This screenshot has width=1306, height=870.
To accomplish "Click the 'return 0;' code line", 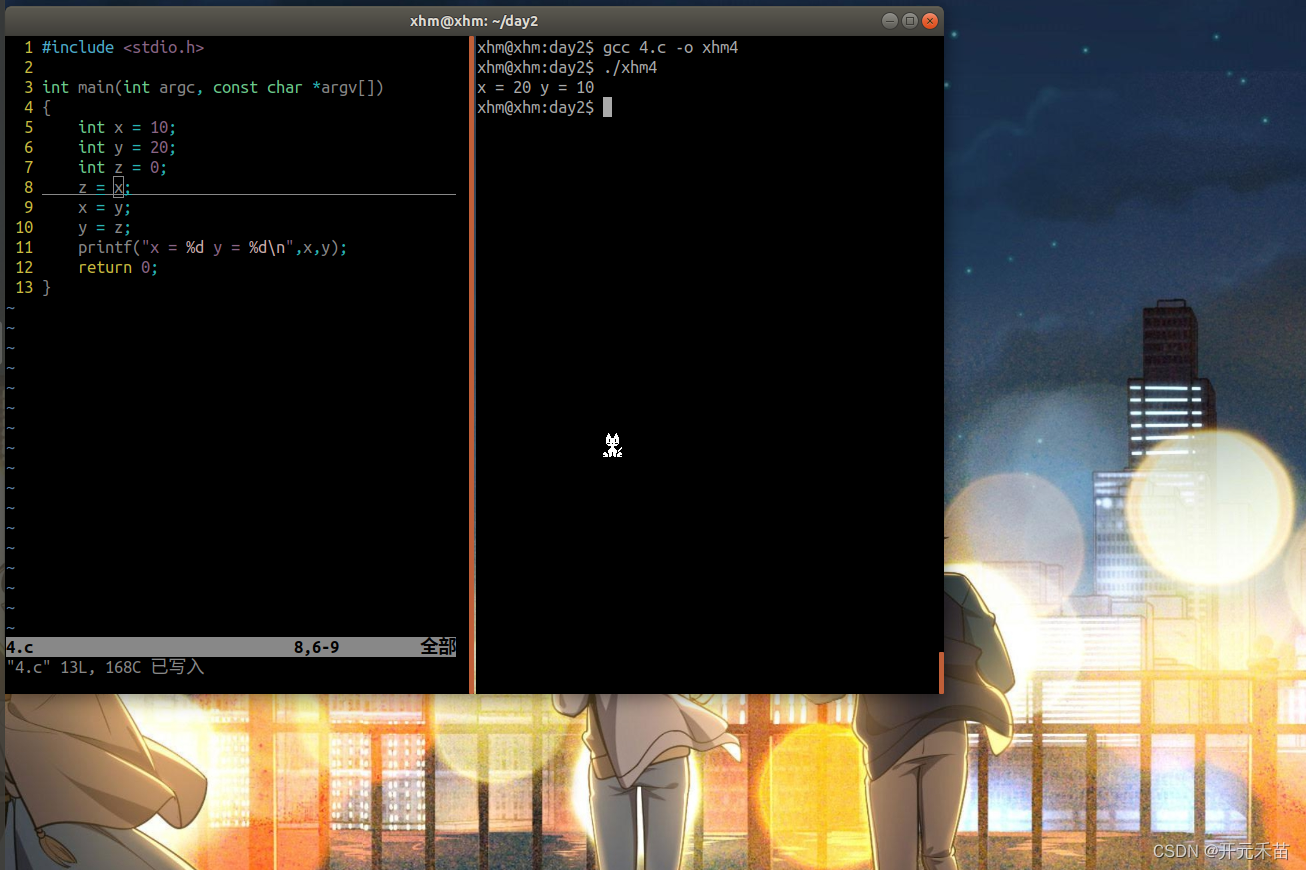I will pos(118,267).
